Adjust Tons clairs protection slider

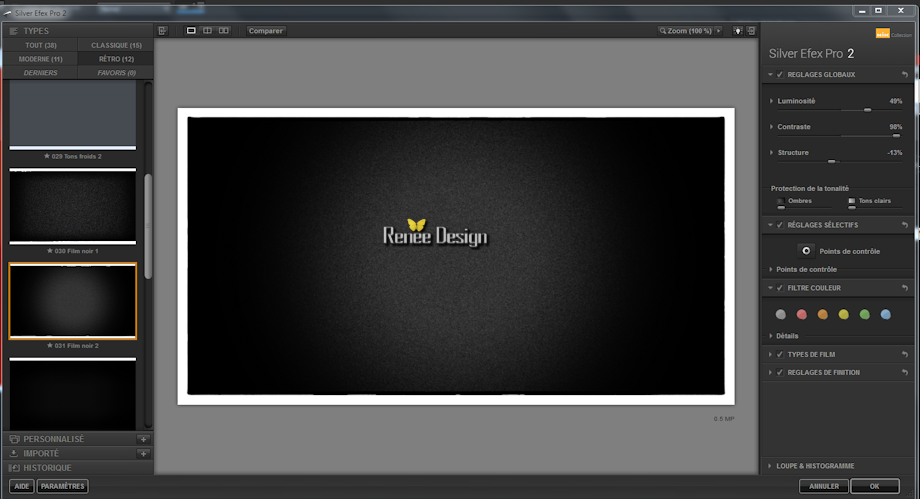click(x=851, y=207)
